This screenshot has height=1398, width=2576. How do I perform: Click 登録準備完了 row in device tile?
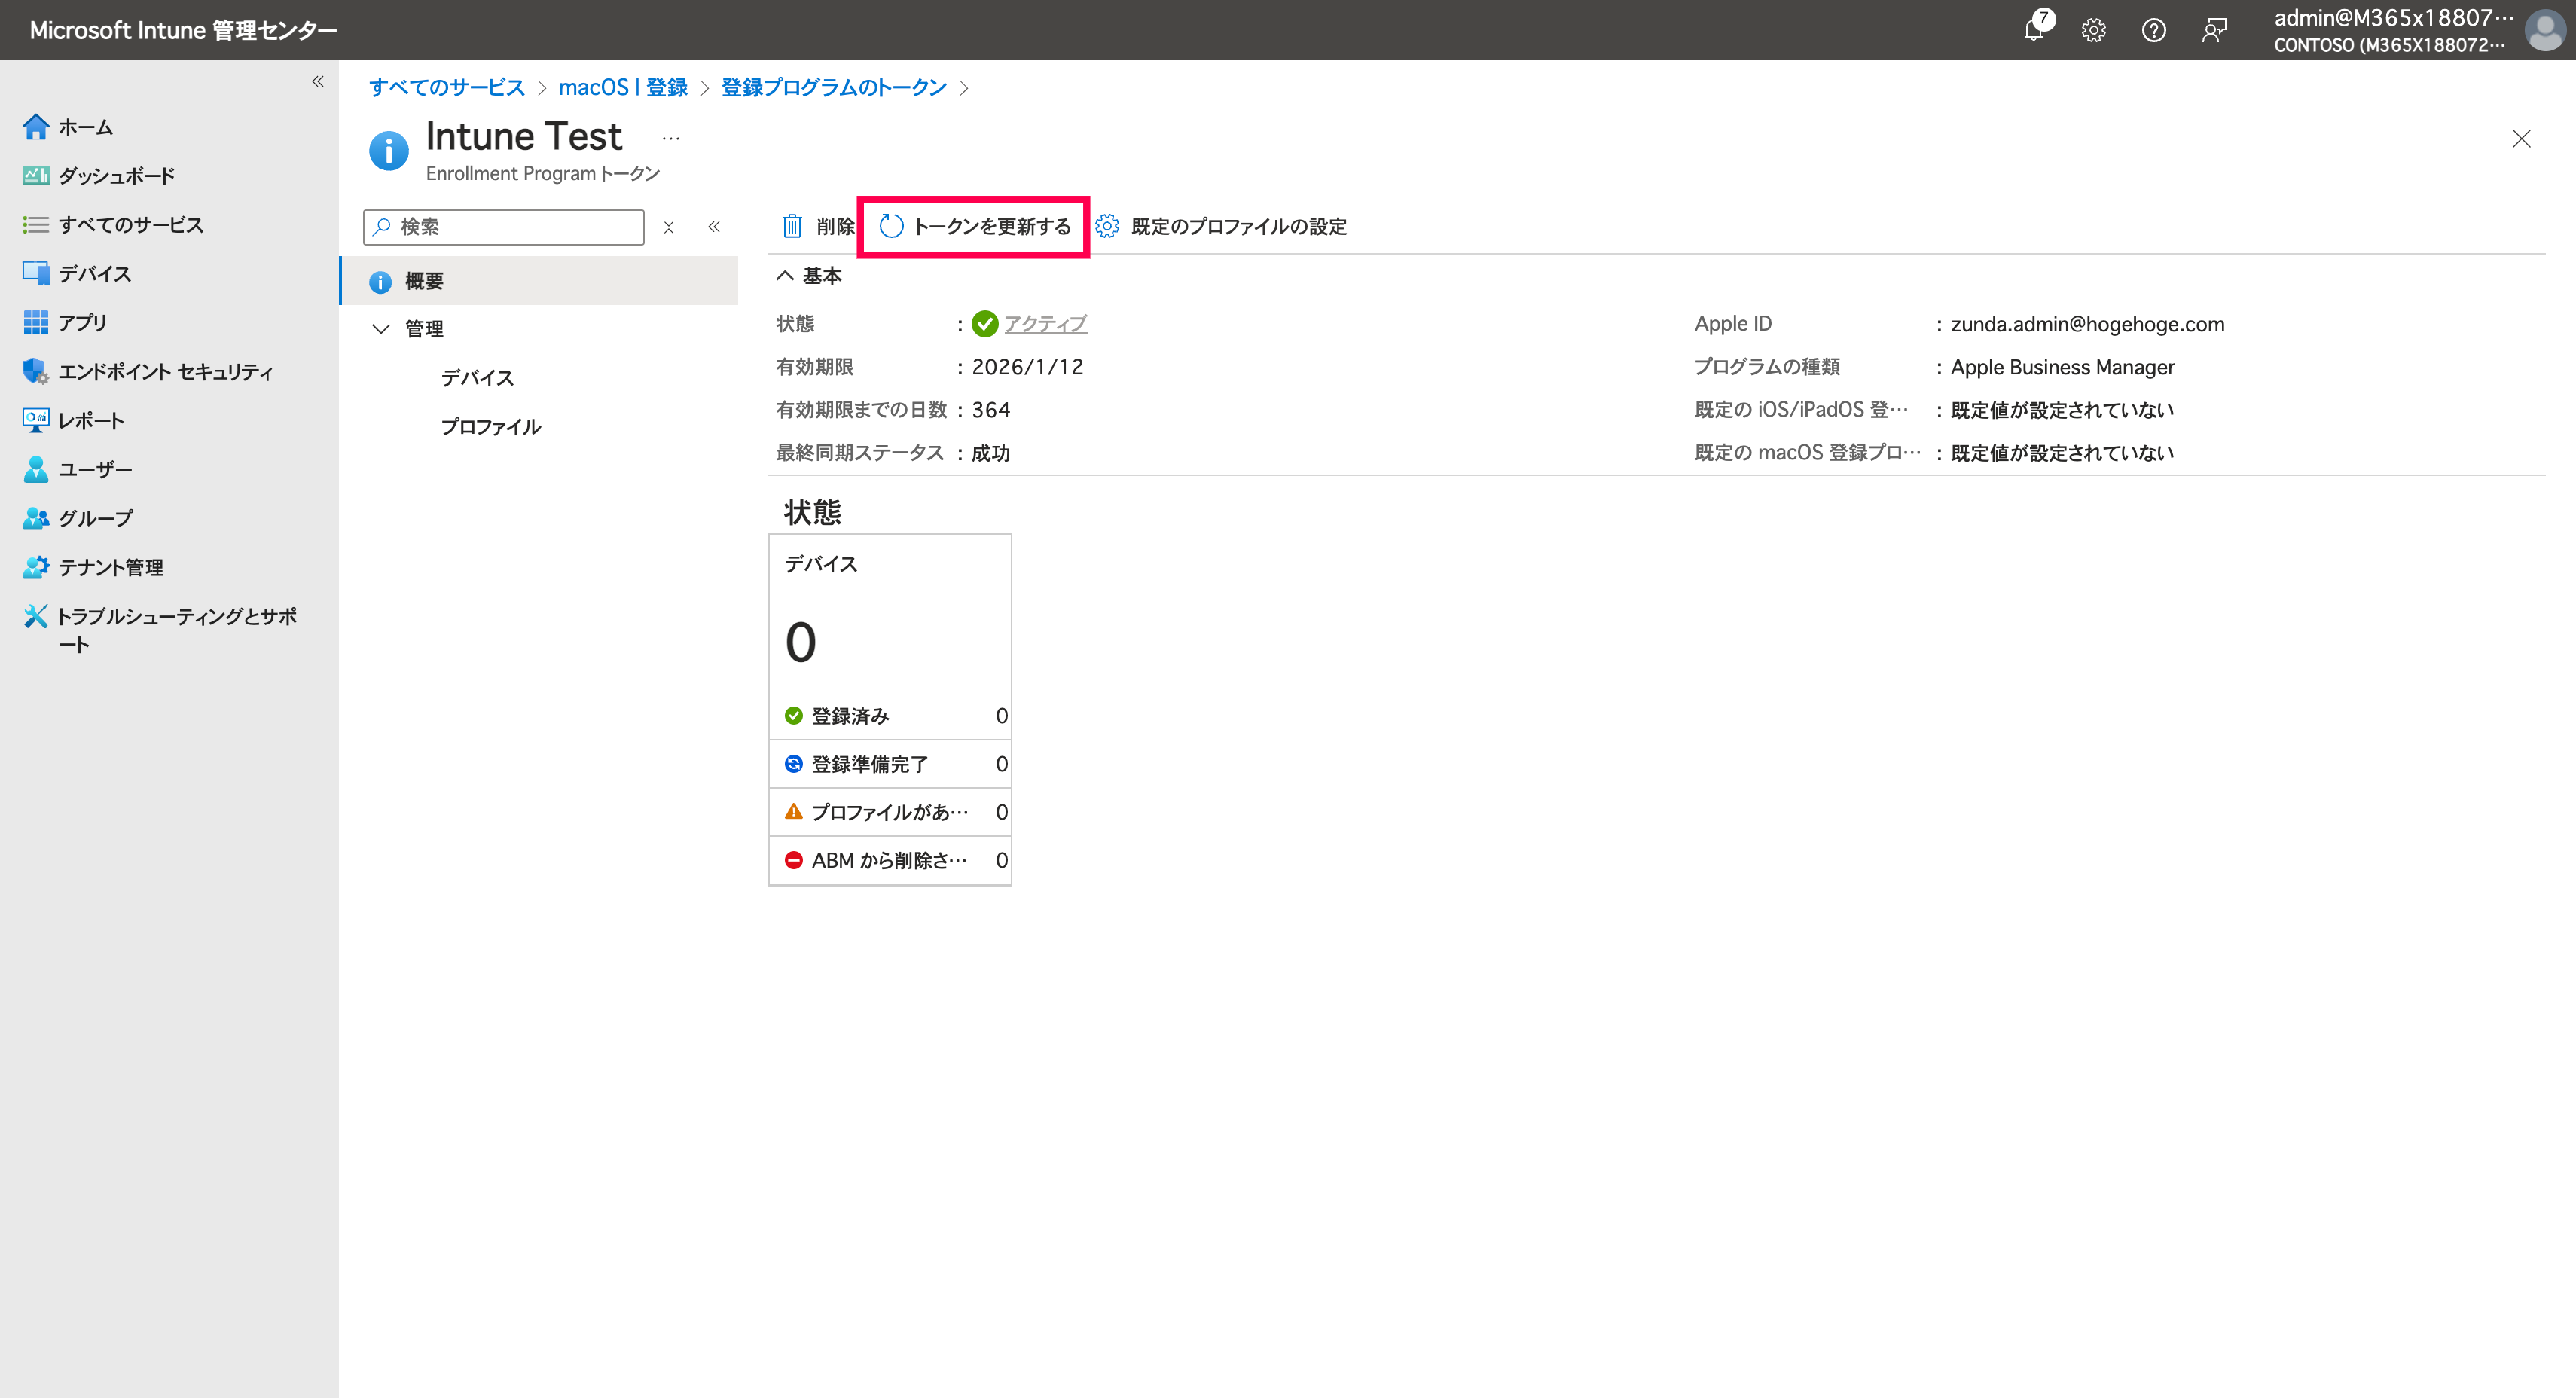click(890, 764)
